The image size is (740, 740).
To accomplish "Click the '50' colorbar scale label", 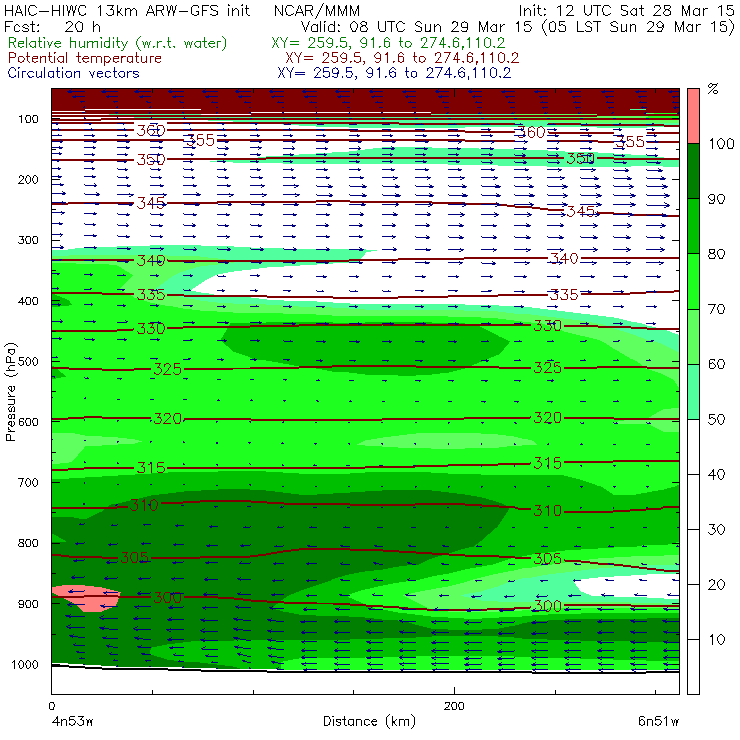I will (x=716, y=420).
